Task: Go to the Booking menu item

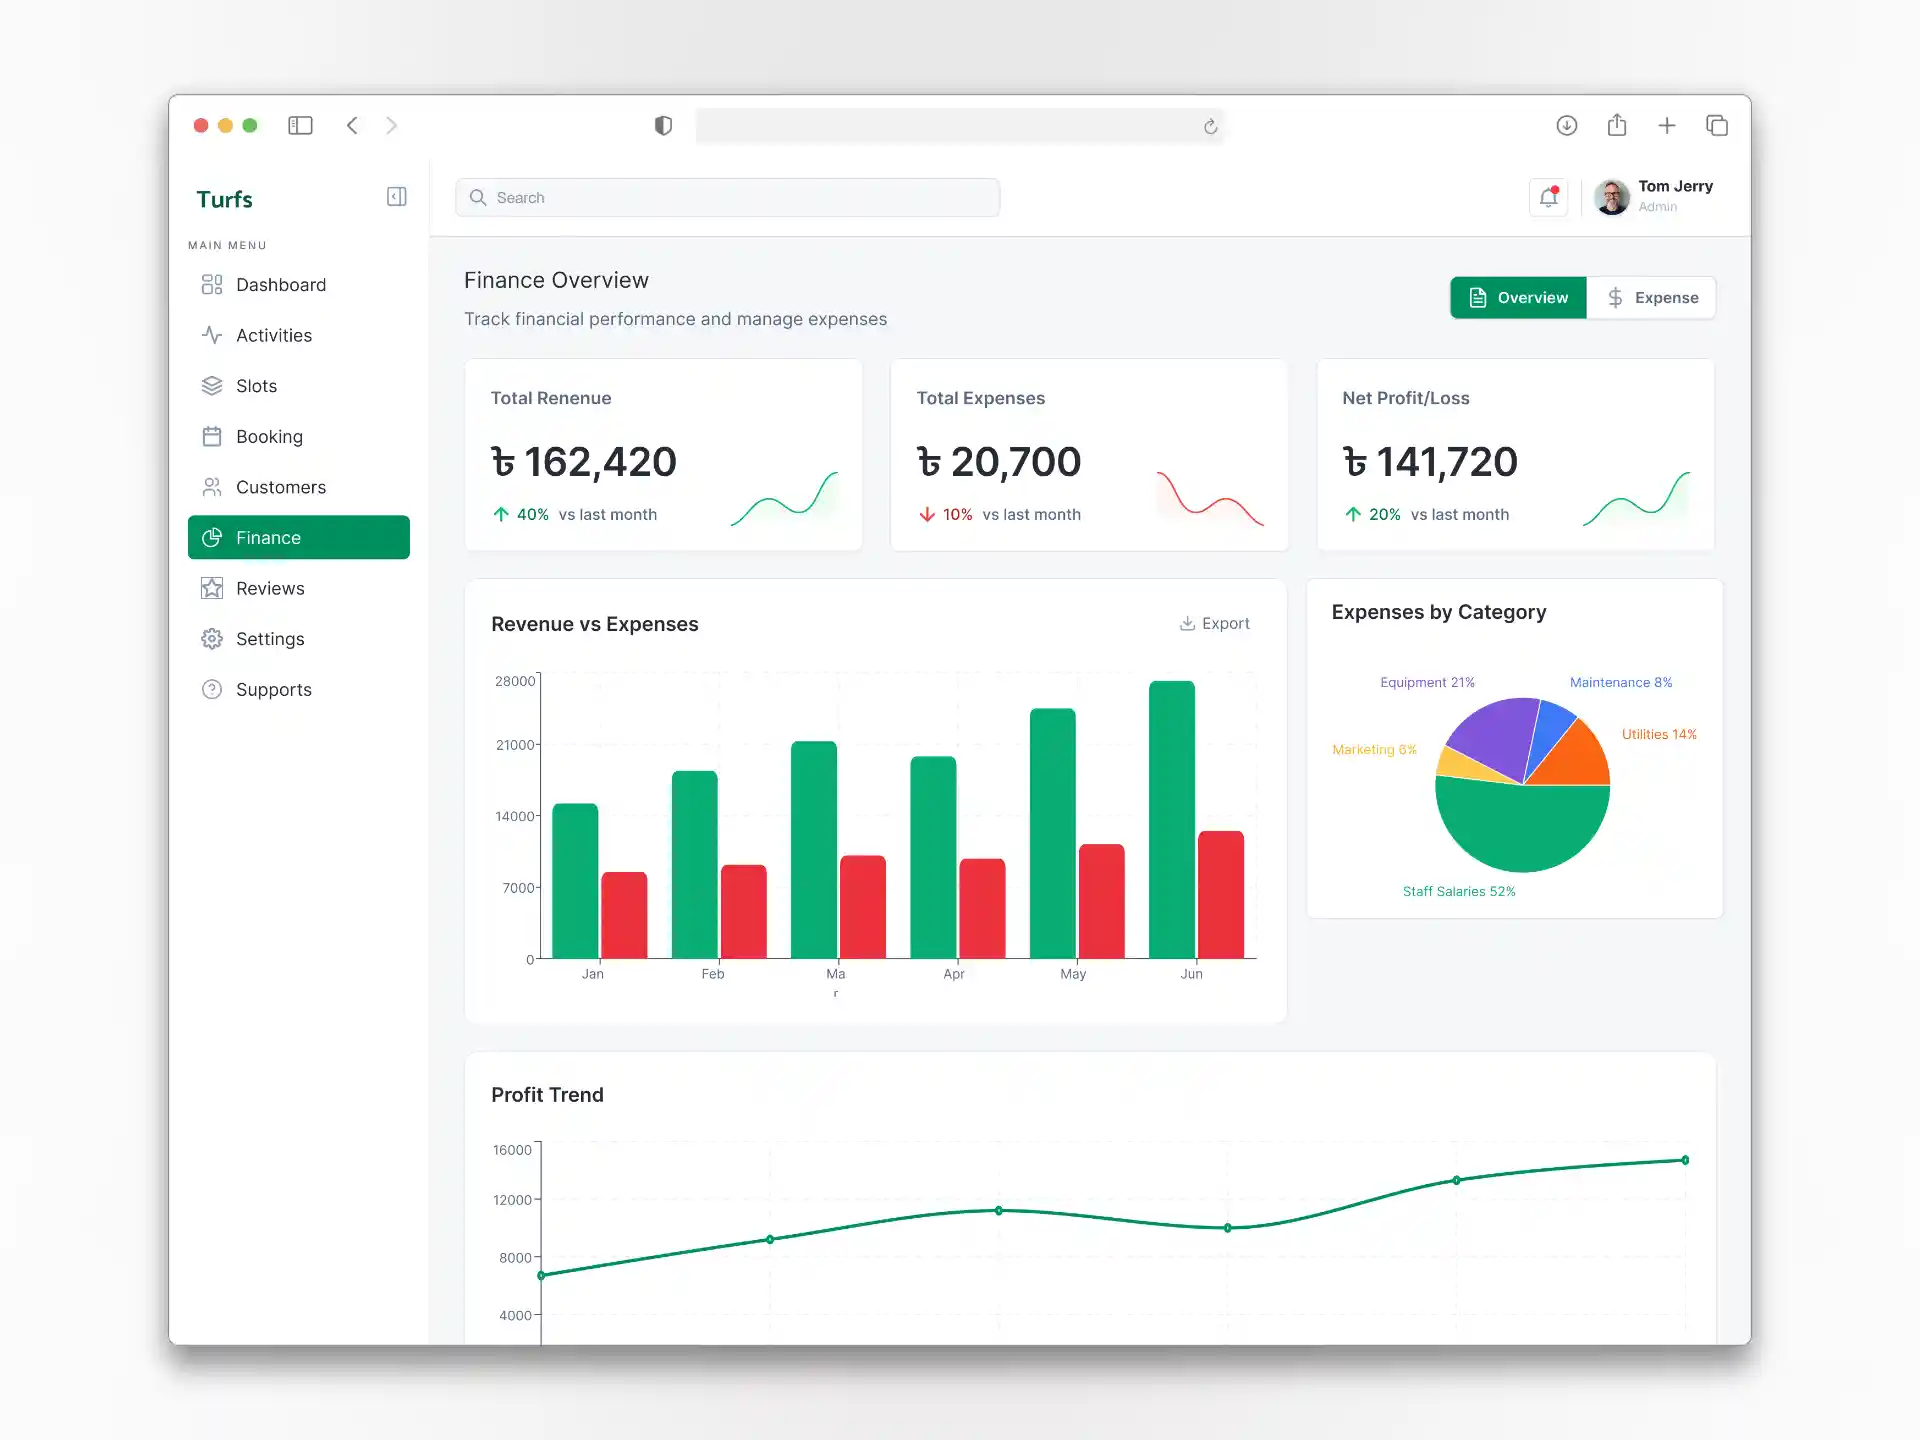Action: pos(268,437)
